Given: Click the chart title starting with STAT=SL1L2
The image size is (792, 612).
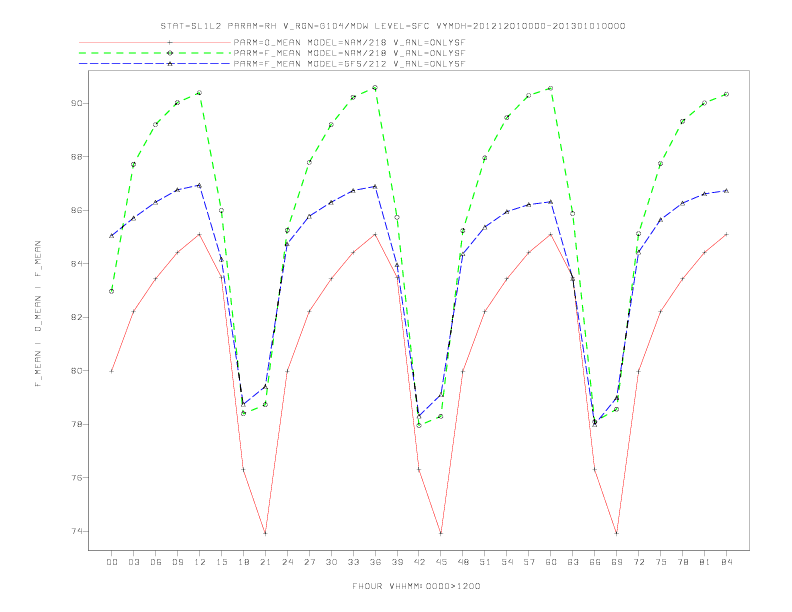Looking at the screenshot, I should [393, 26].
